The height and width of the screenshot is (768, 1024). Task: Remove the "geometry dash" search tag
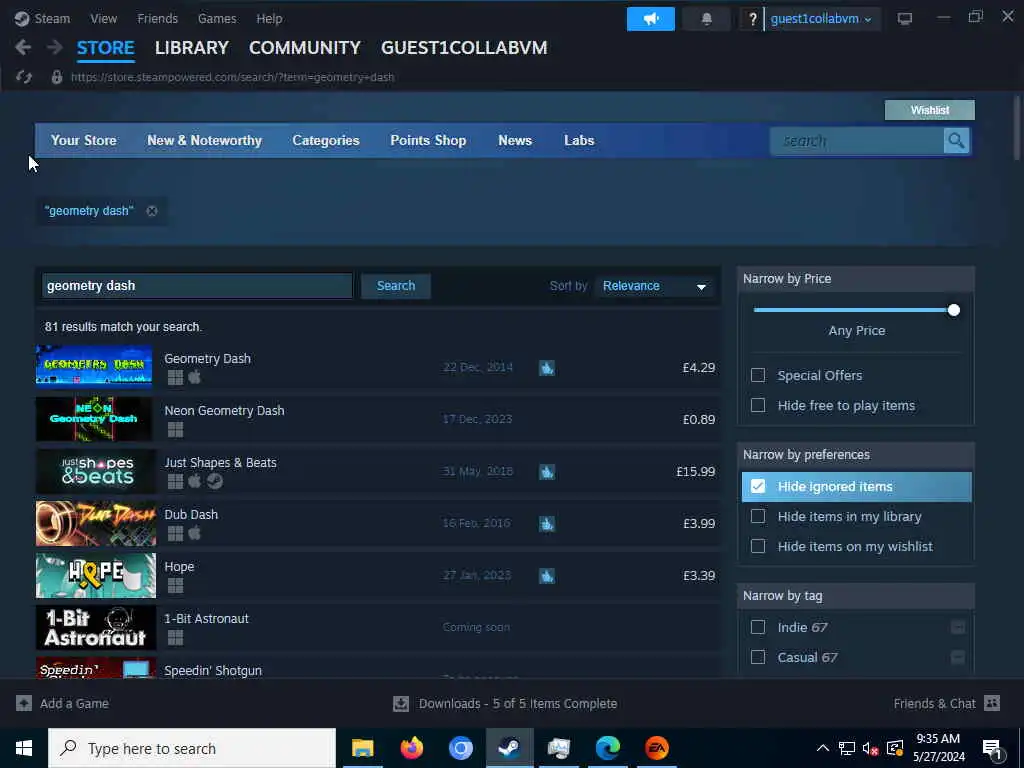pos(152,211)
